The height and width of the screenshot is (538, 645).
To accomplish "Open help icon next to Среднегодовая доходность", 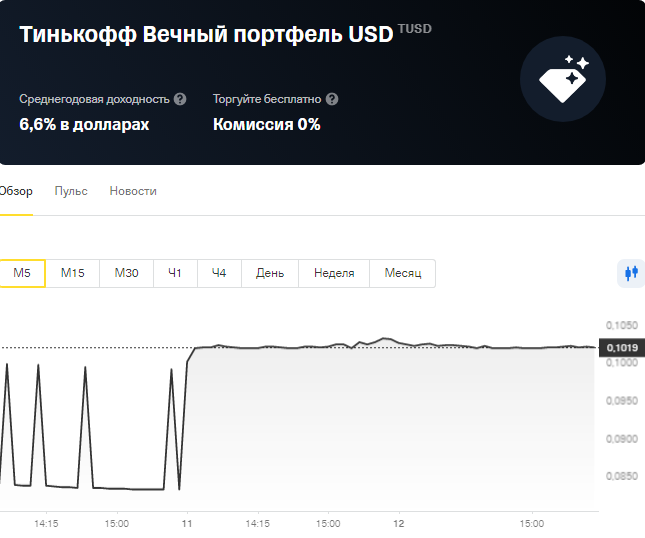I will (180, 99).
